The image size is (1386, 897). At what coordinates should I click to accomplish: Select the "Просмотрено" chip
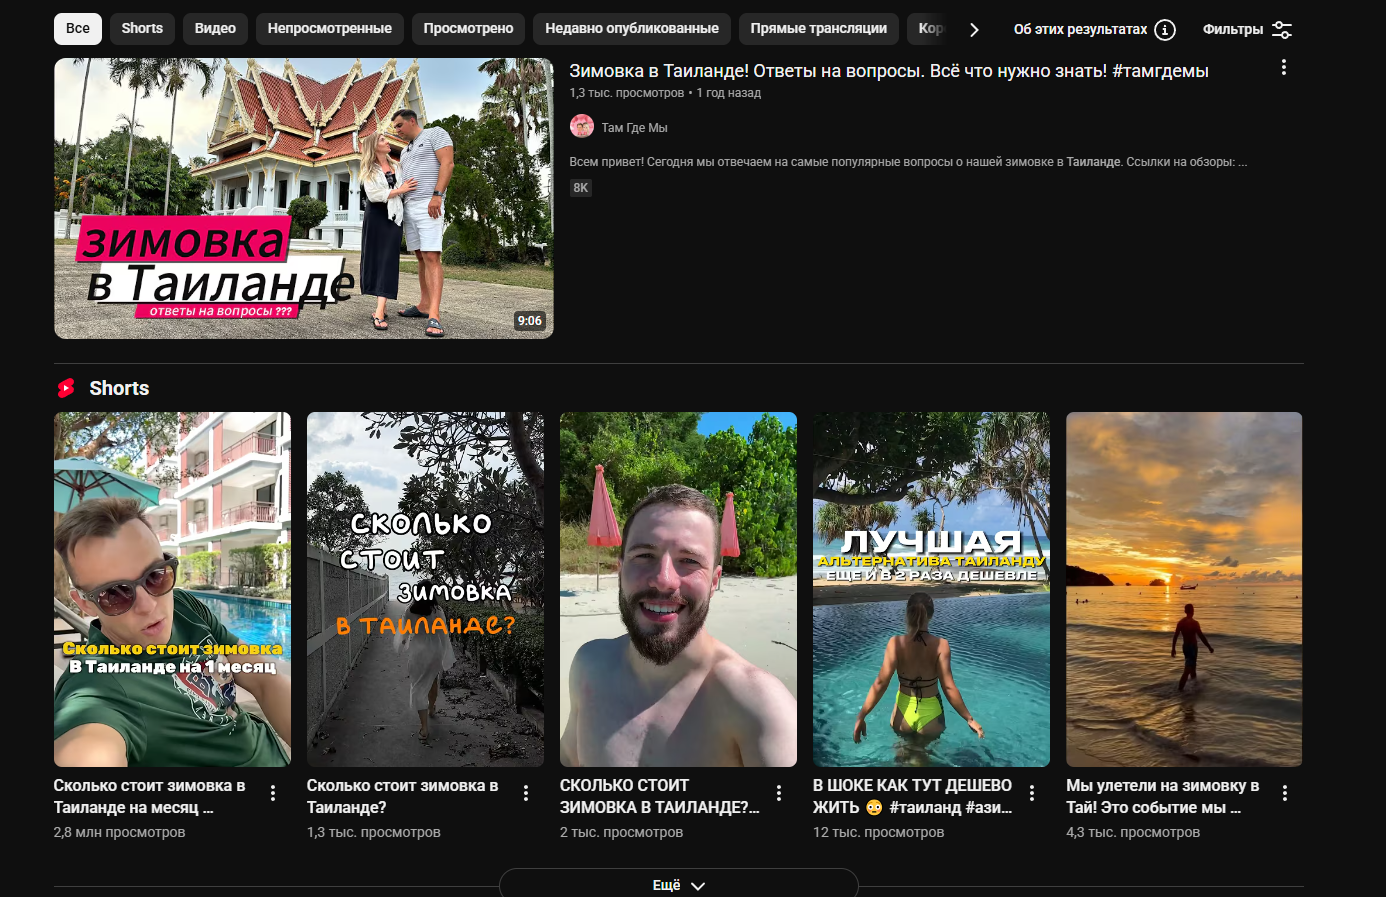click(468, 29)
